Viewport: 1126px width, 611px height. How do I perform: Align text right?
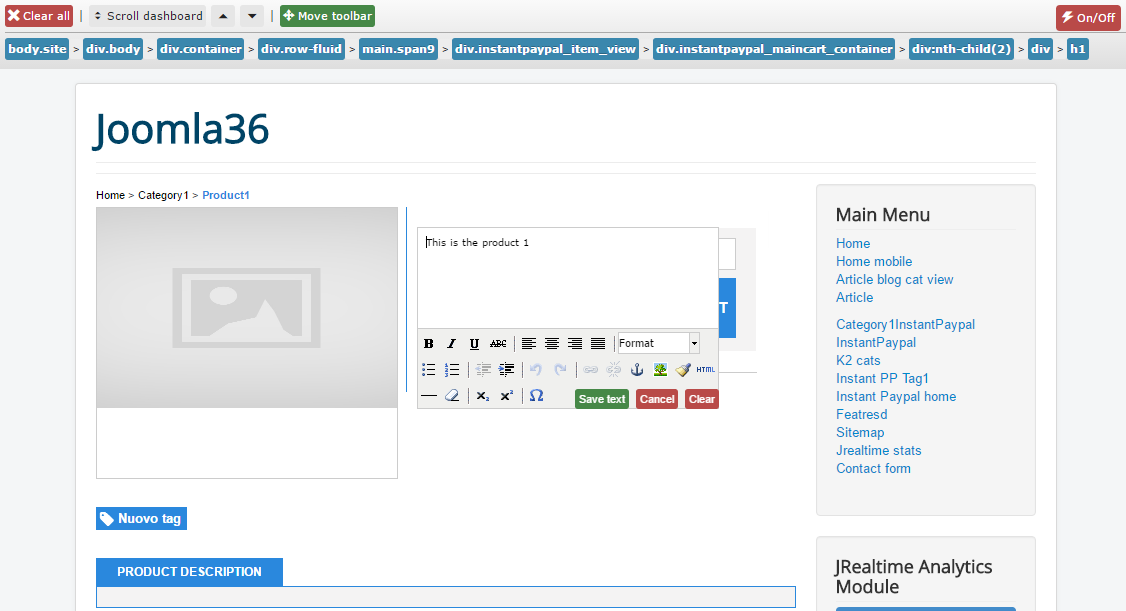click(x=574, y=344)
